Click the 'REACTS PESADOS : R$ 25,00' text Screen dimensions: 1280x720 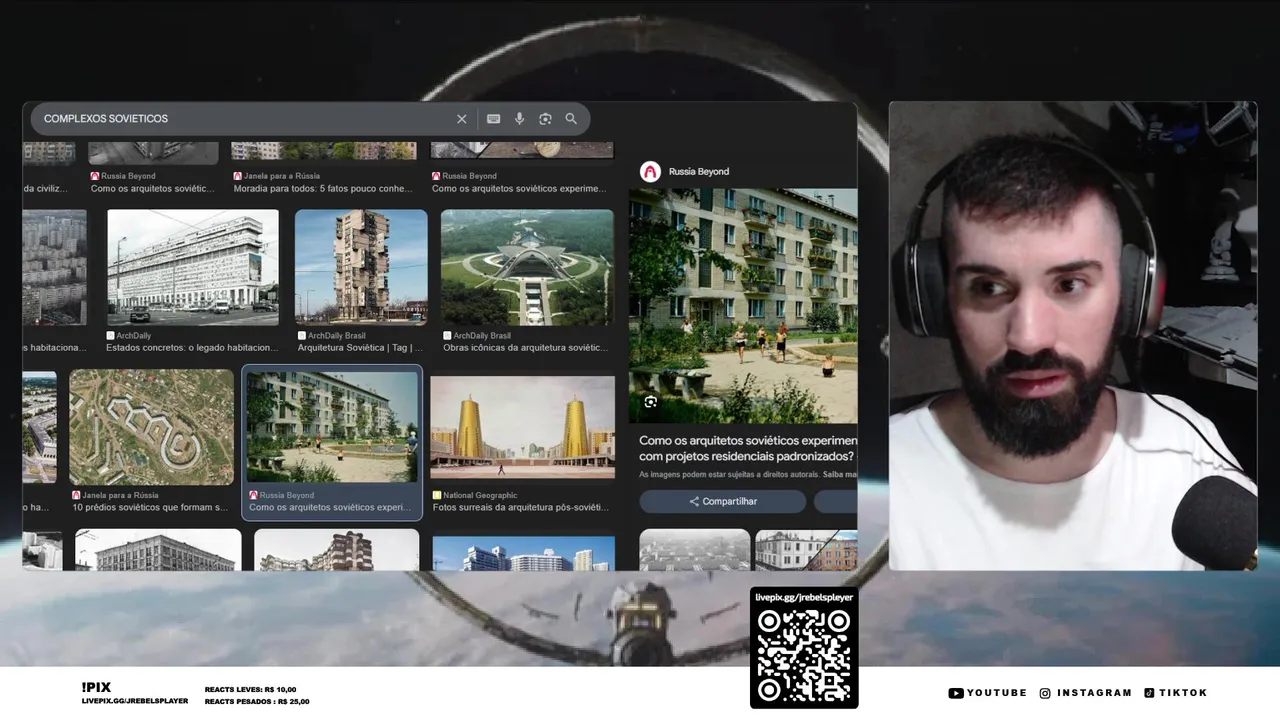pyautogui.click(x=257, y=702)
